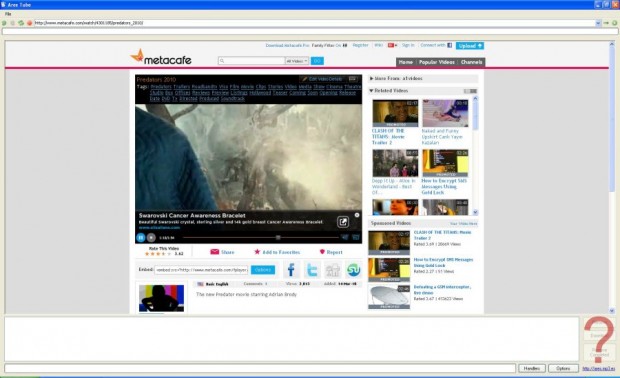Open the CLASH OF THE TITANS related video thumbnail
This screenshot has height=378, width=620.
click(395, 113)
